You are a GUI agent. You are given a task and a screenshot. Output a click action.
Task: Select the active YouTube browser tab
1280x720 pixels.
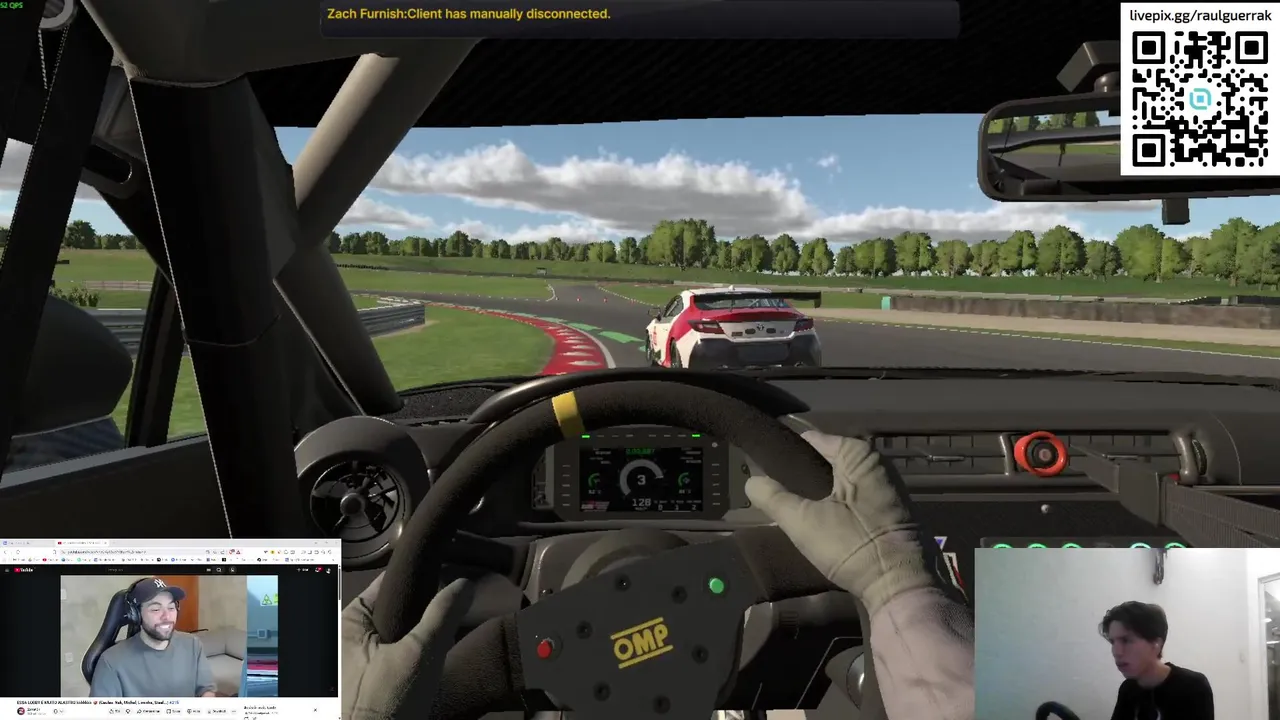82,543
